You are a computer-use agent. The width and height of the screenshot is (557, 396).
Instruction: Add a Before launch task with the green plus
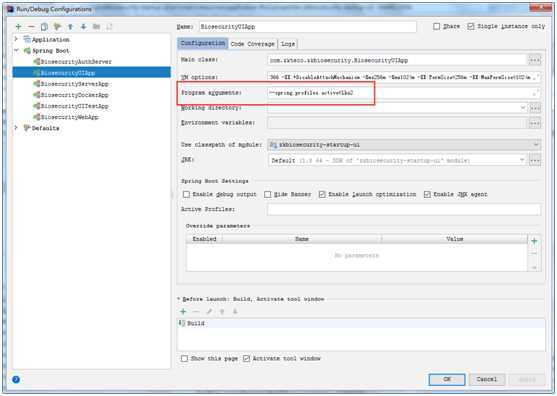tap(183, 311)
